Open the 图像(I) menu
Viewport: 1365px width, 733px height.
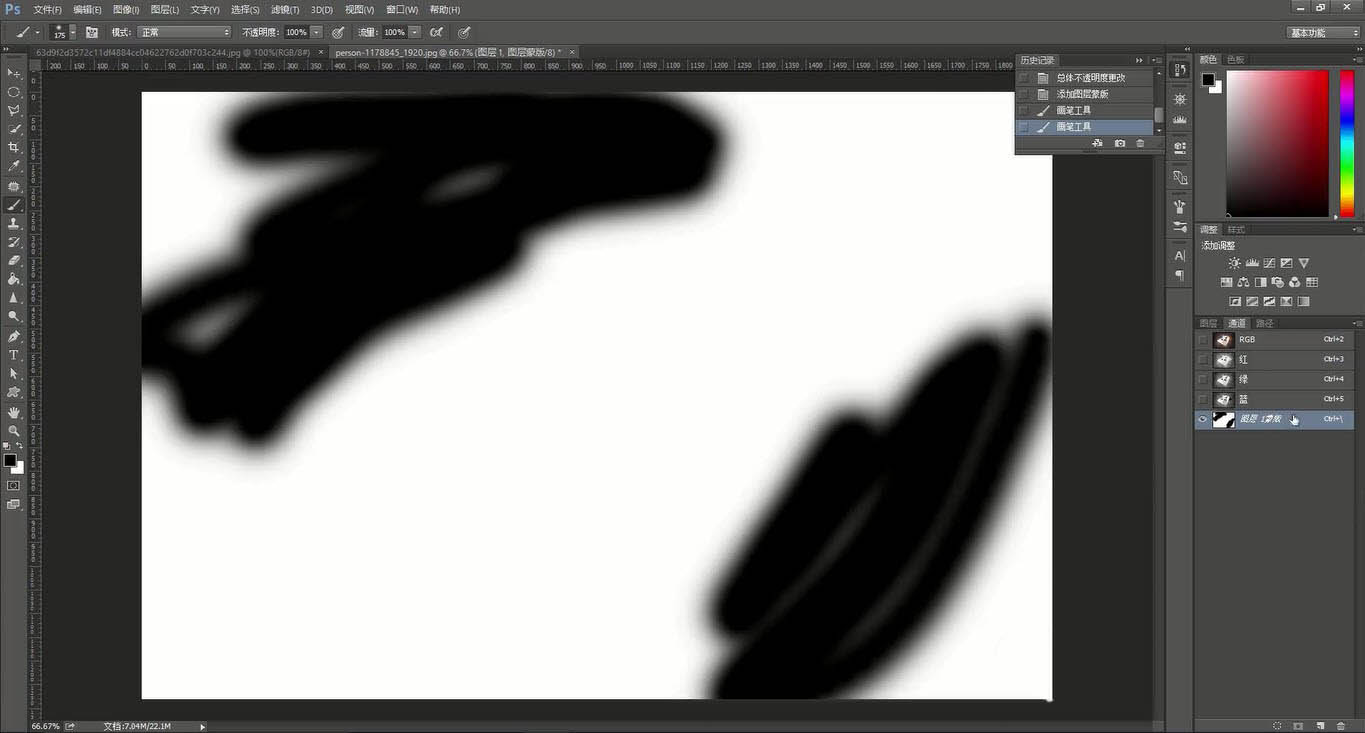tap(125, 9)
